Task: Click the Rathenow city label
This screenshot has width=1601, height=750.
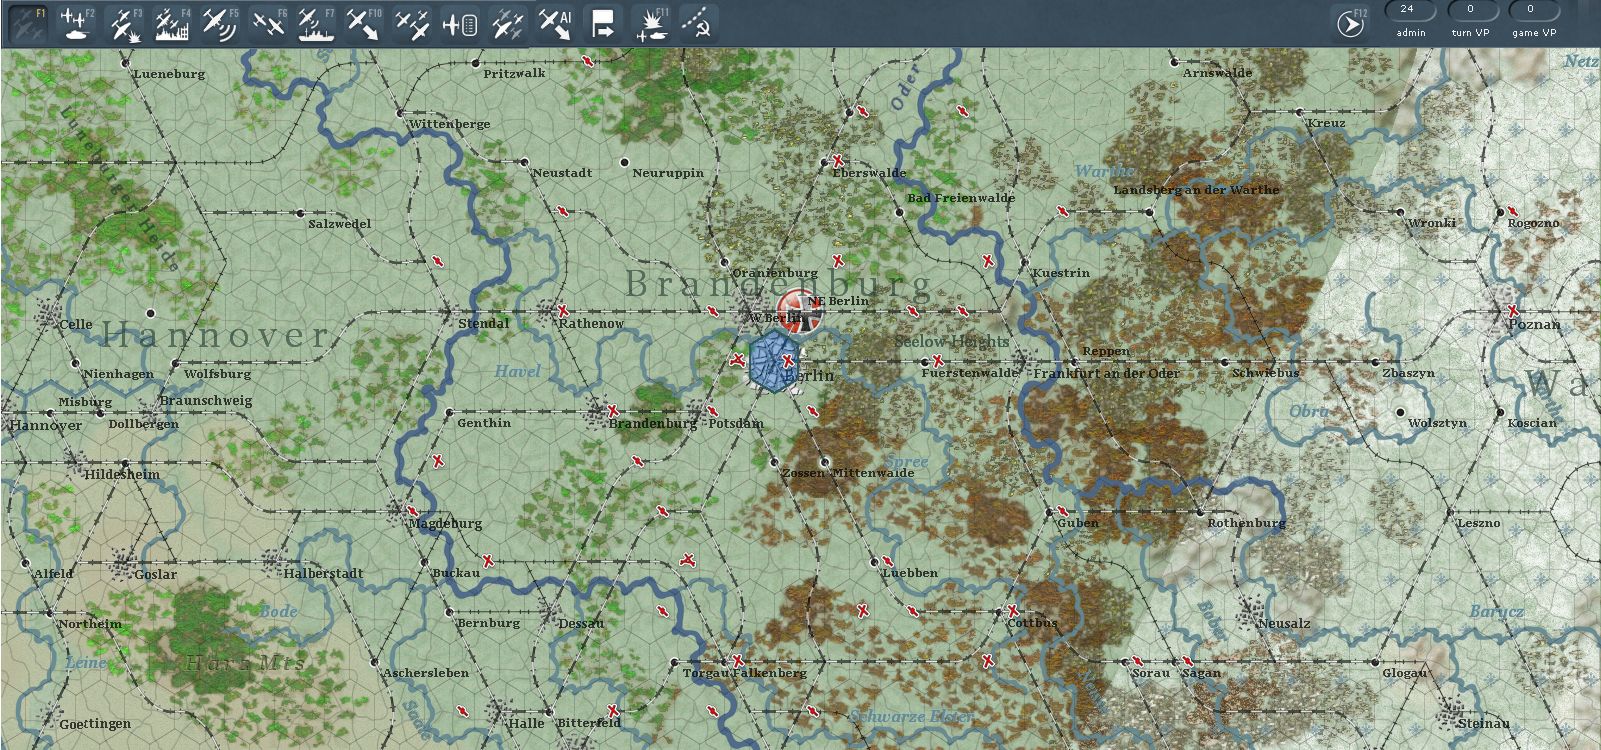Action: pos(591,323)
